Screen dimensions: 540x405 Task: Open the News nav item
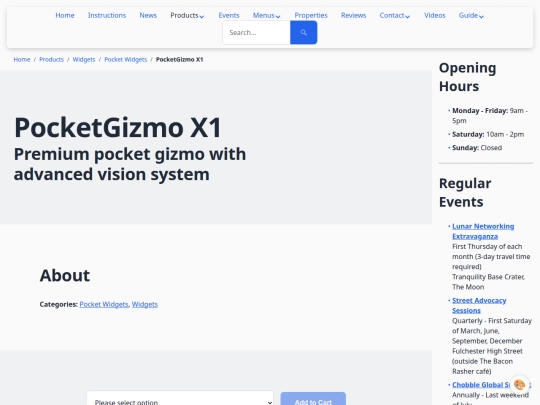coord(148,15)
